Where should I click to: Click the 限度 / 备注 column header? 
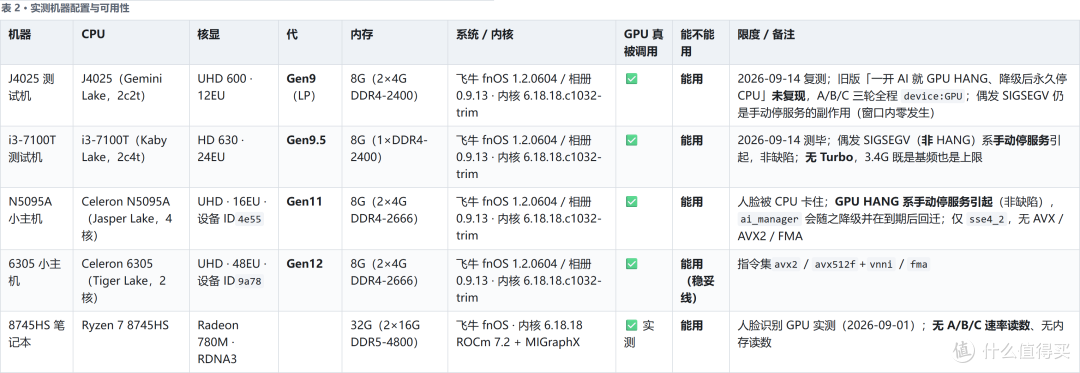click(766, 34)
